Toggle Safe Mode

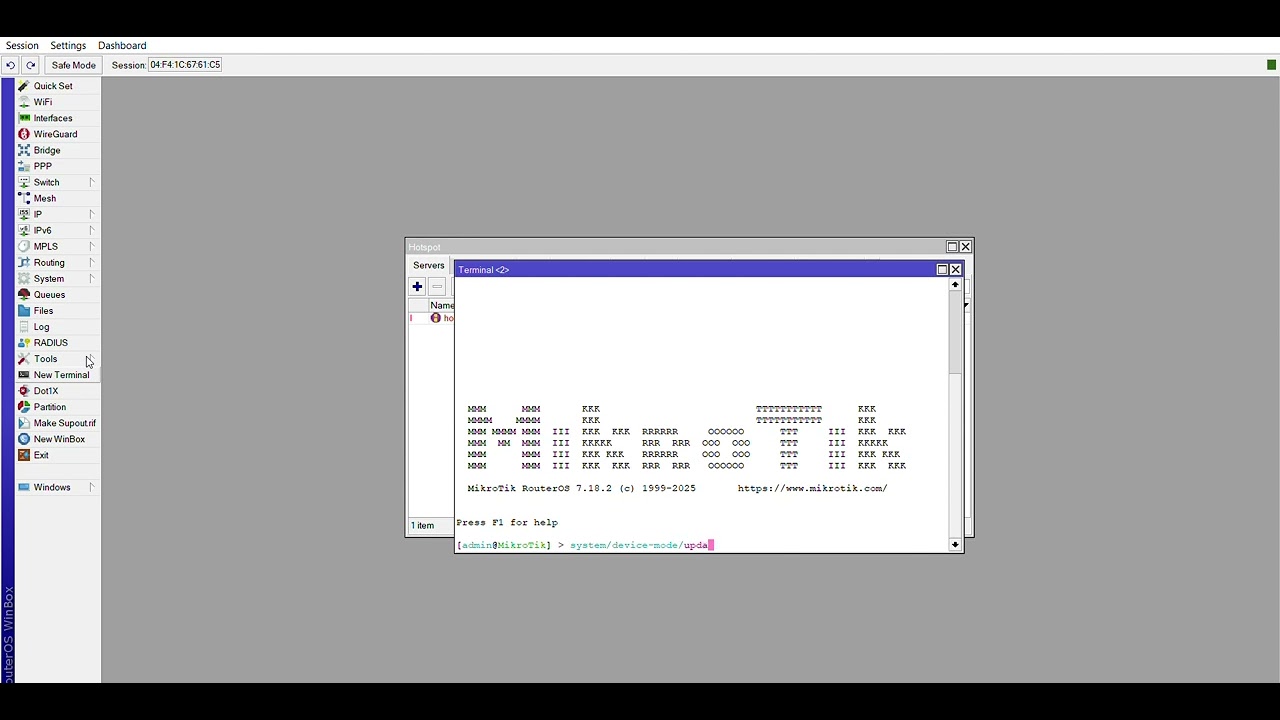(x=74, y=65)
